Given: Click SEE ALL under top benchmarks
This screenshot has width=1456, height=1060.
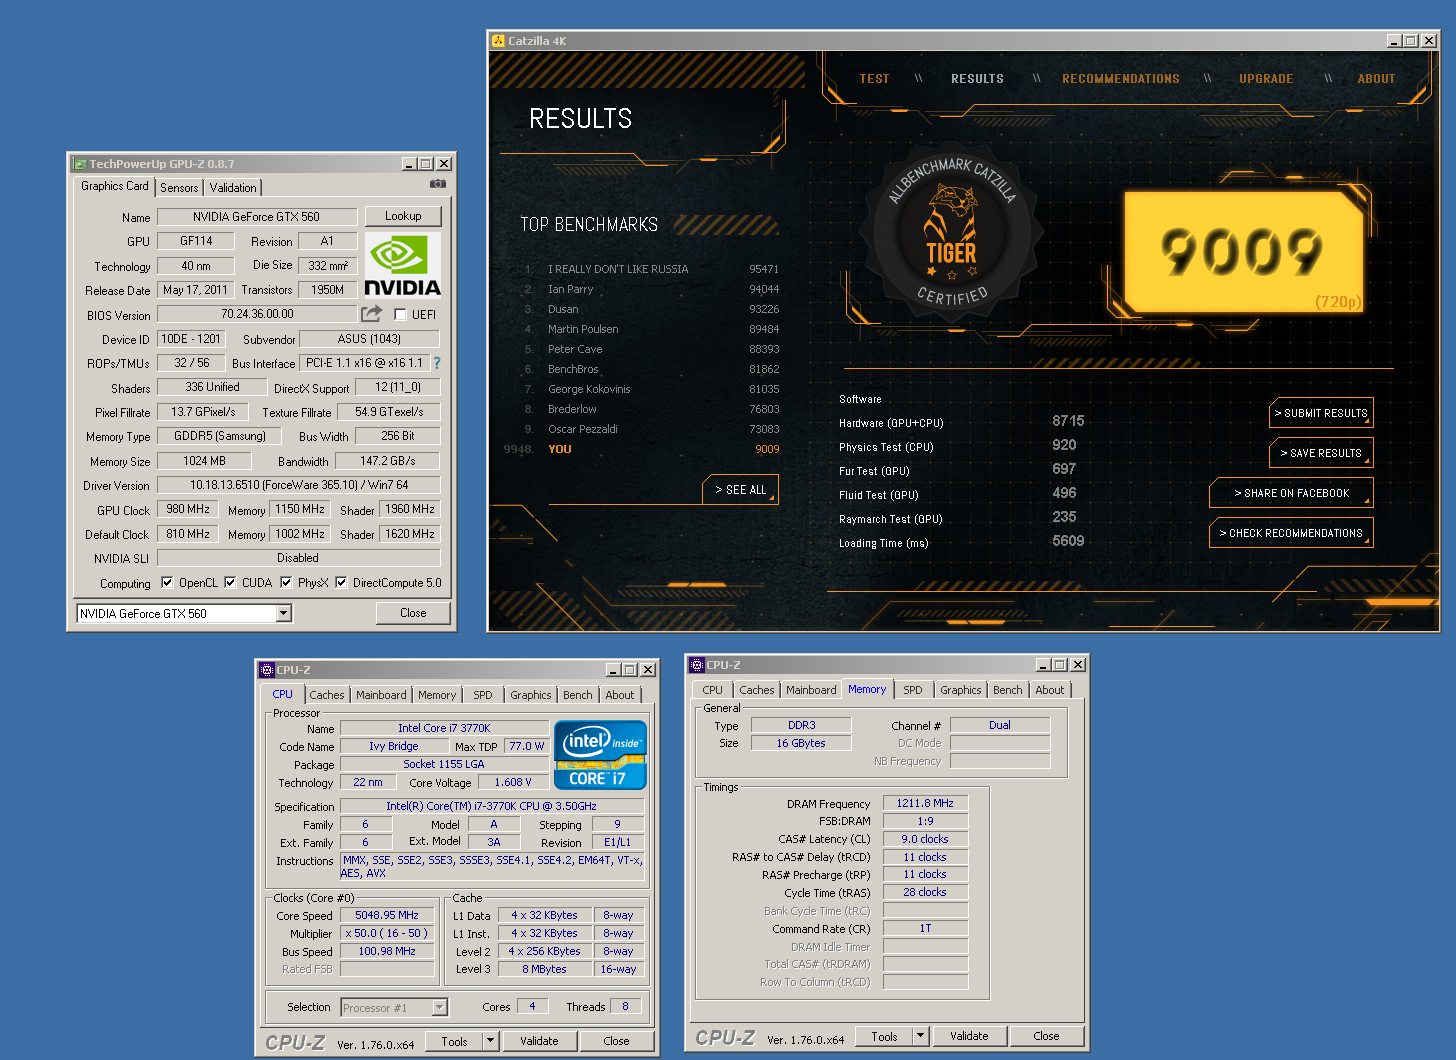Looking at the screenshot, I should [740, 490].
